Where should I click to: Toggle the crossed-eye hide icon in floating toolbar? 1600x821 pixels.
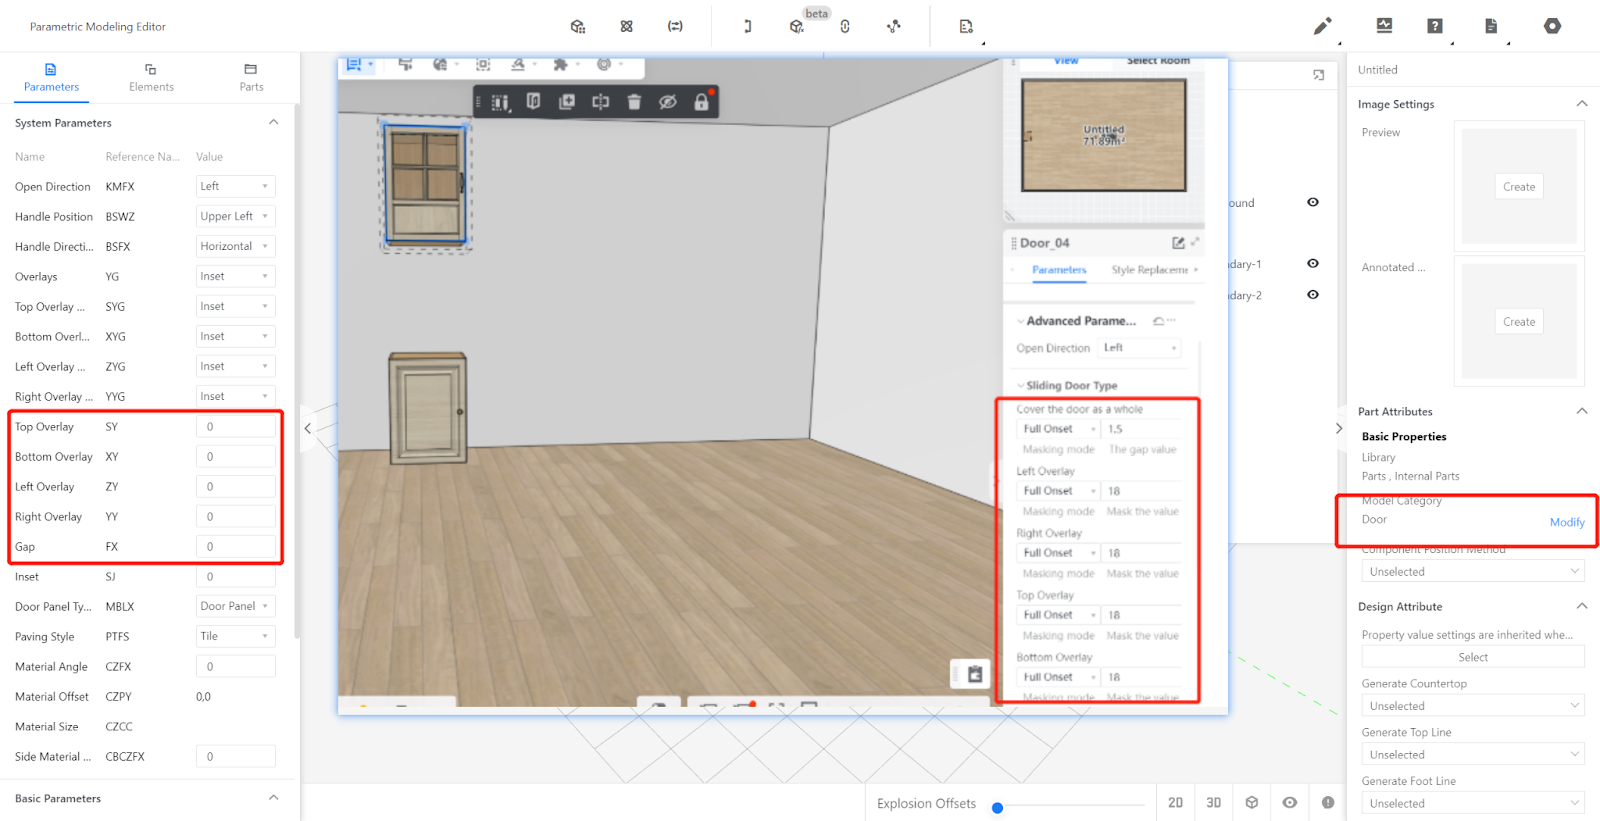tap(668, 102)
